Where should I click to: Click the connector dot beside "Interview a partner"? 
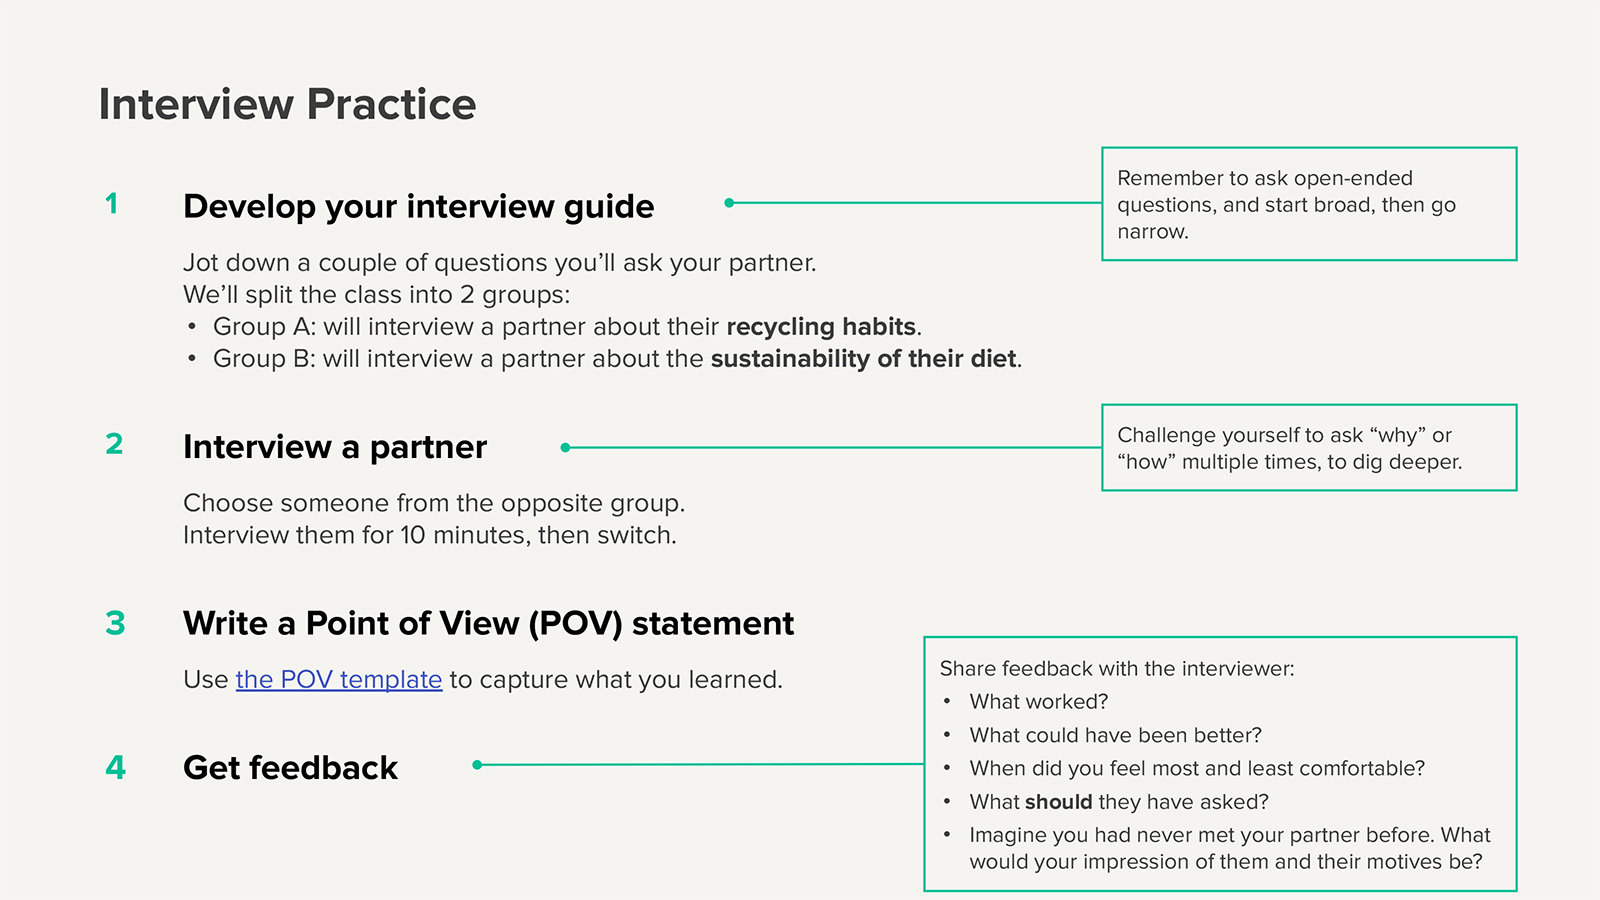coord(565,448)
